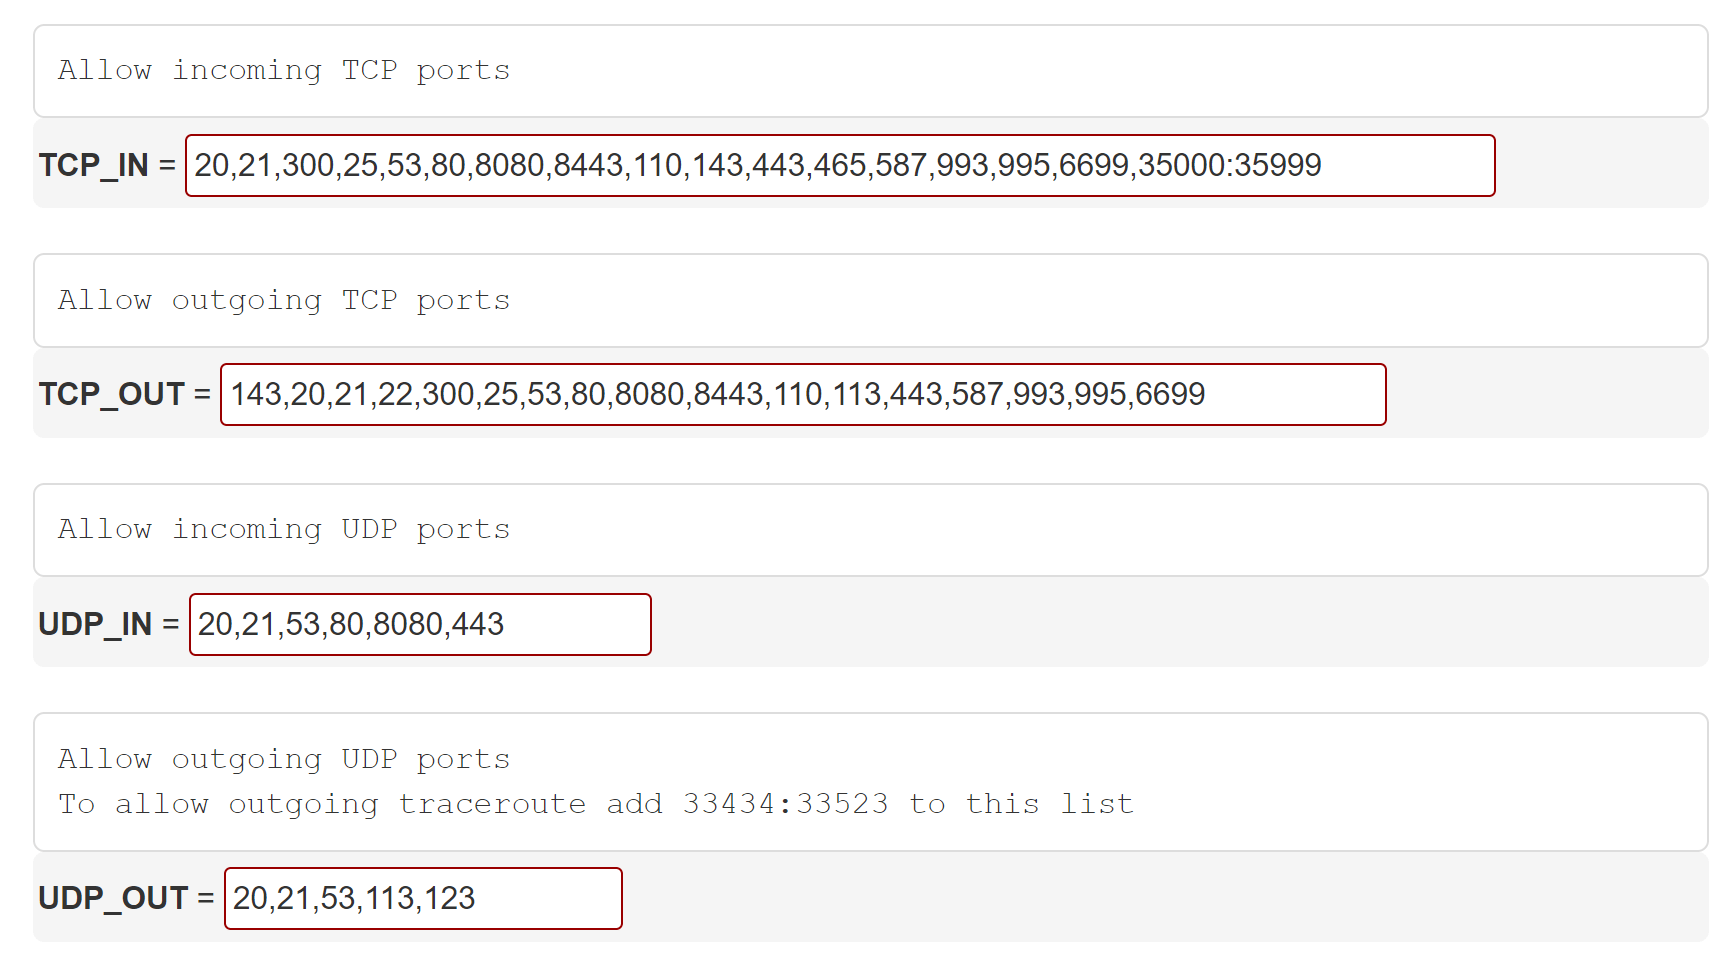Image resolution: width=1721 pixels, height=965 pixels.
Task: Select the TCP_IN field label
Action: [x=95, y=165]
